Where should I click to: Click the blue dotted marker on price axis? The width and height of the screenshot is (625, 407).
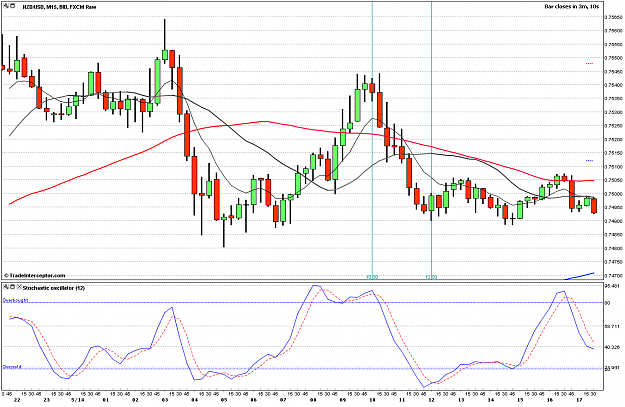click(589, 161)
